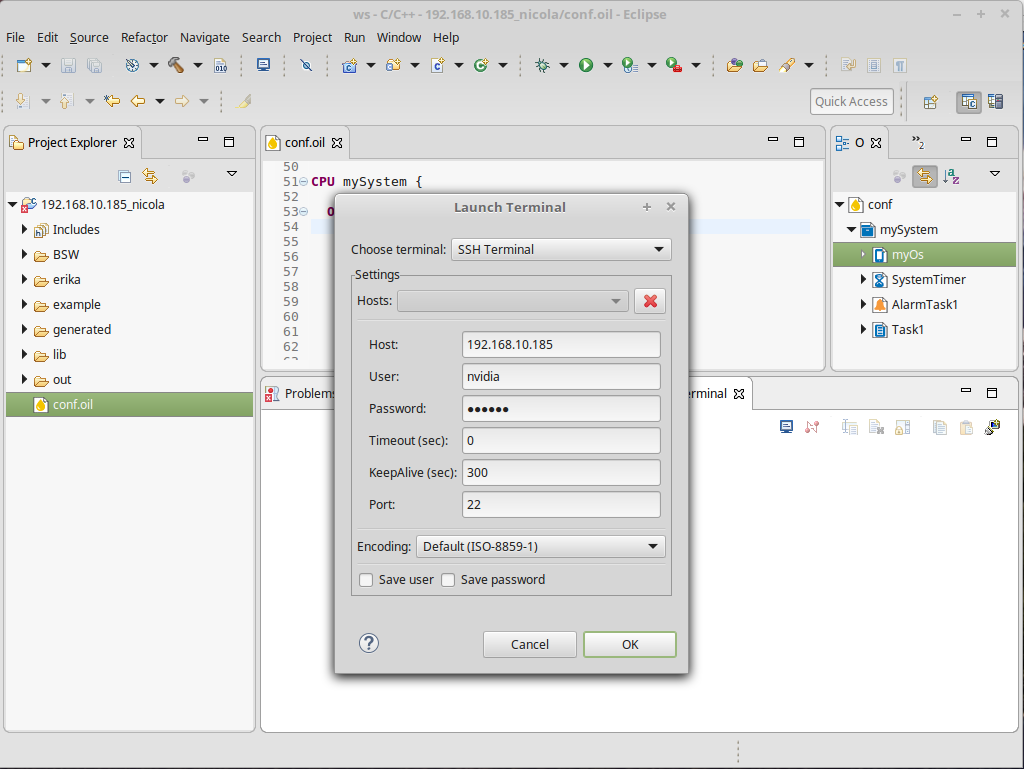Open the Window menu
This screenshot has width=1024, height=769.
(x=398, y=38)
